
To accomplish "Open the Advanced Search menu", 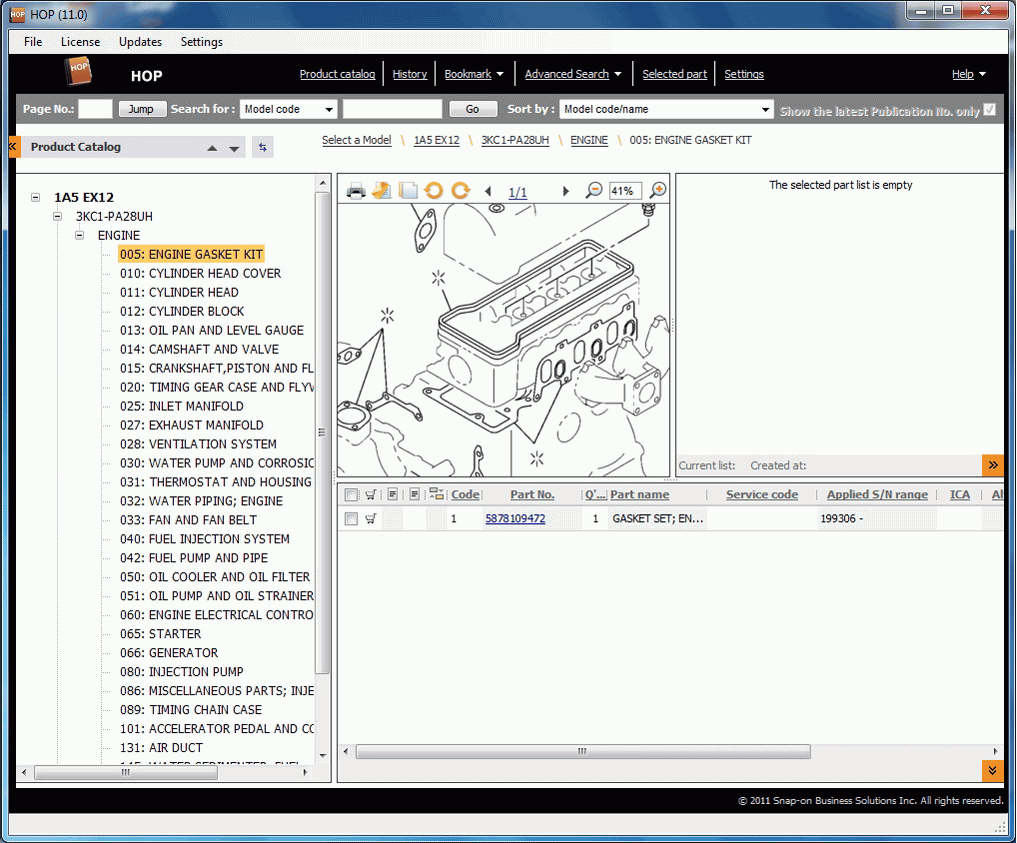I will (x=566, y=73).
